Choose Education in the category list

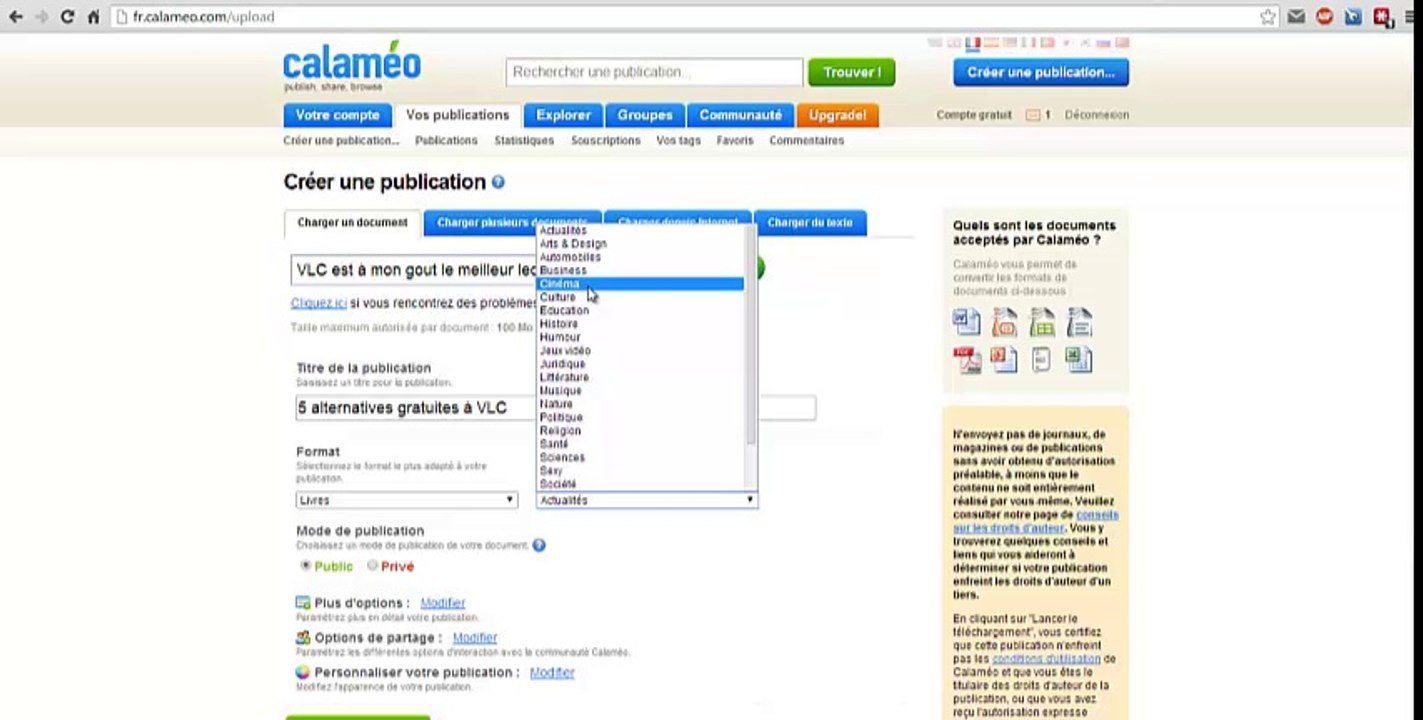(x=640, y=311)
